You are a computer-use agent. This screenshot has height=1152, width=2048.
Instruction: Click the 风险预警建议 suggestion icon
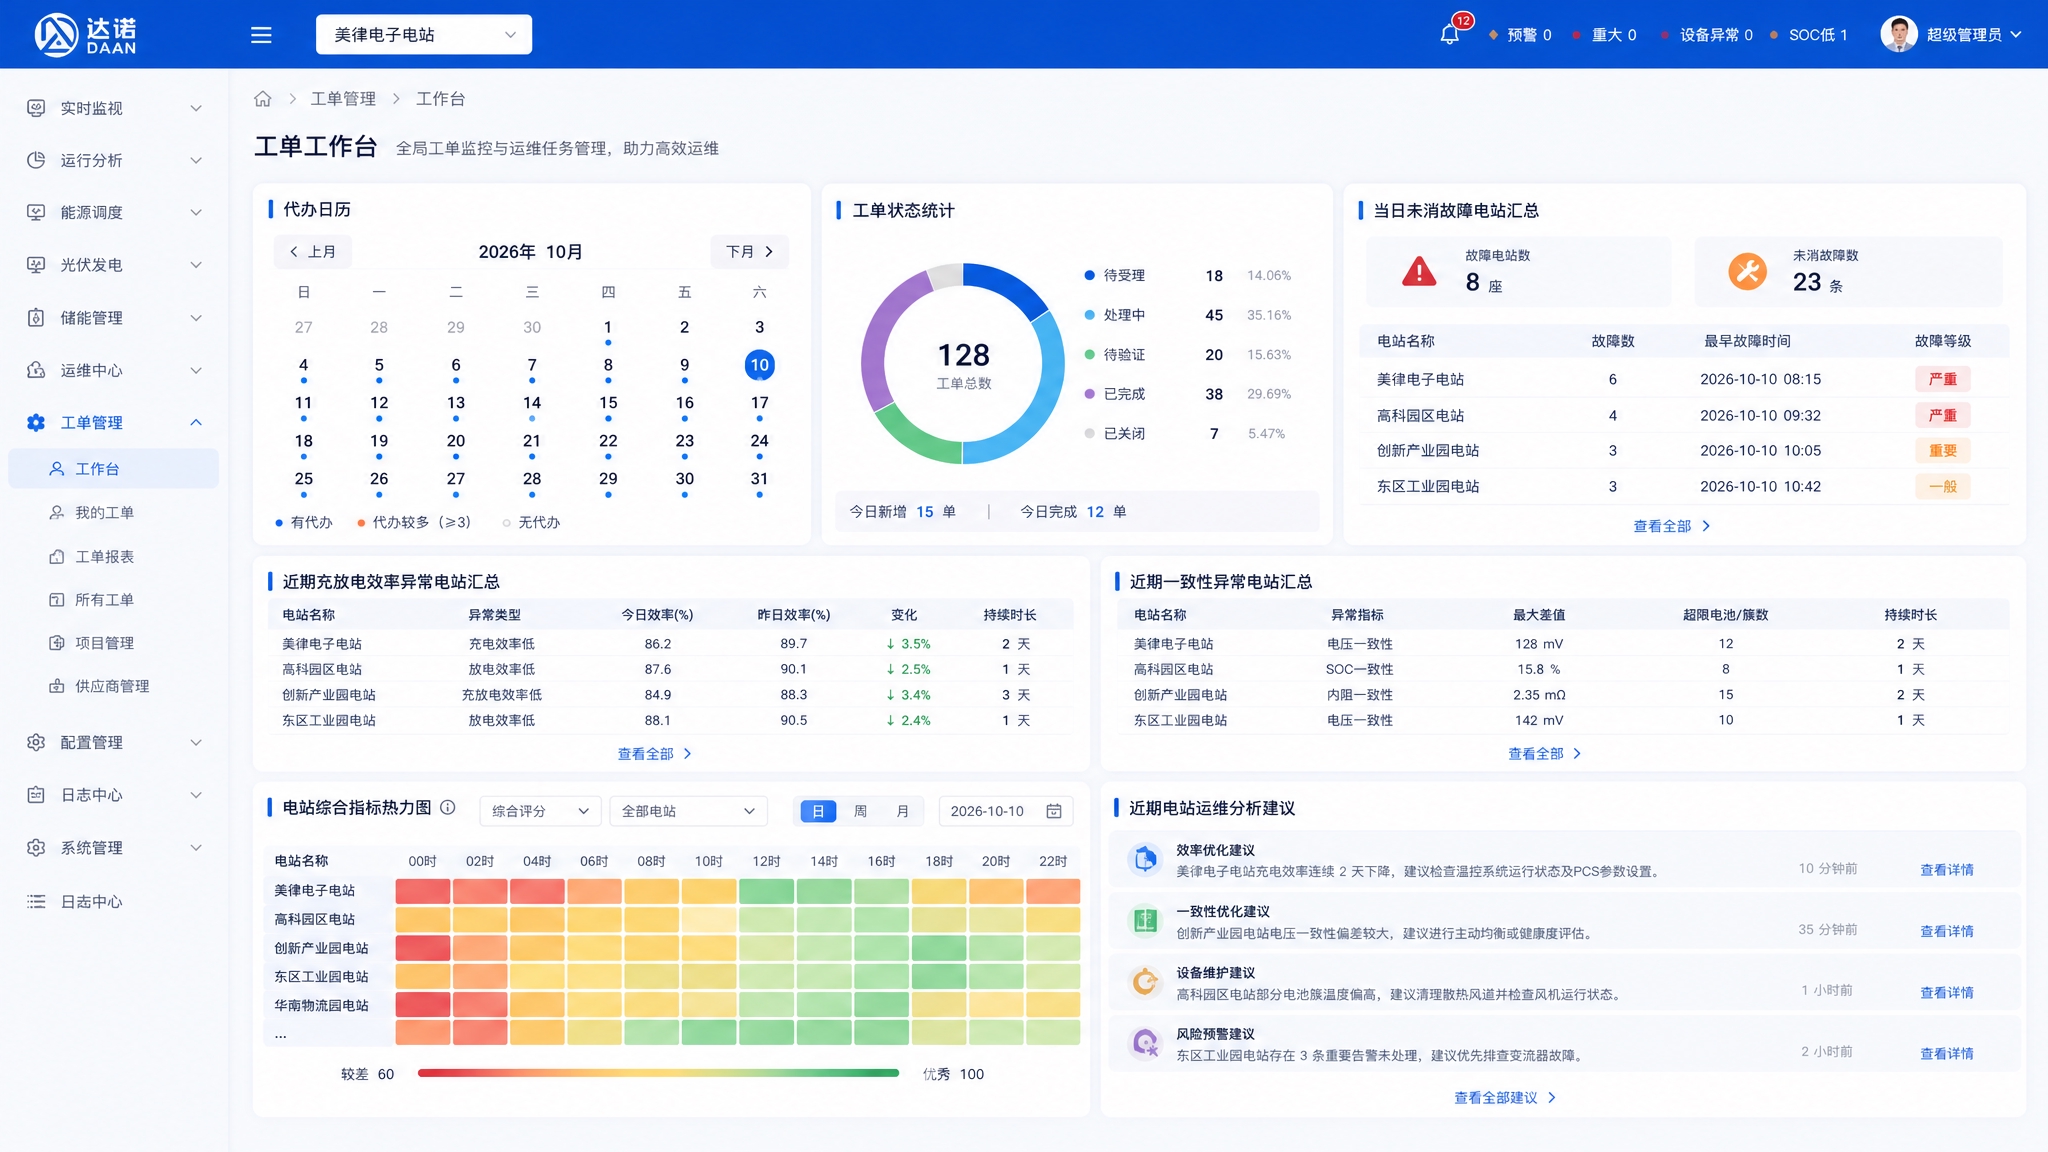1145,1044
